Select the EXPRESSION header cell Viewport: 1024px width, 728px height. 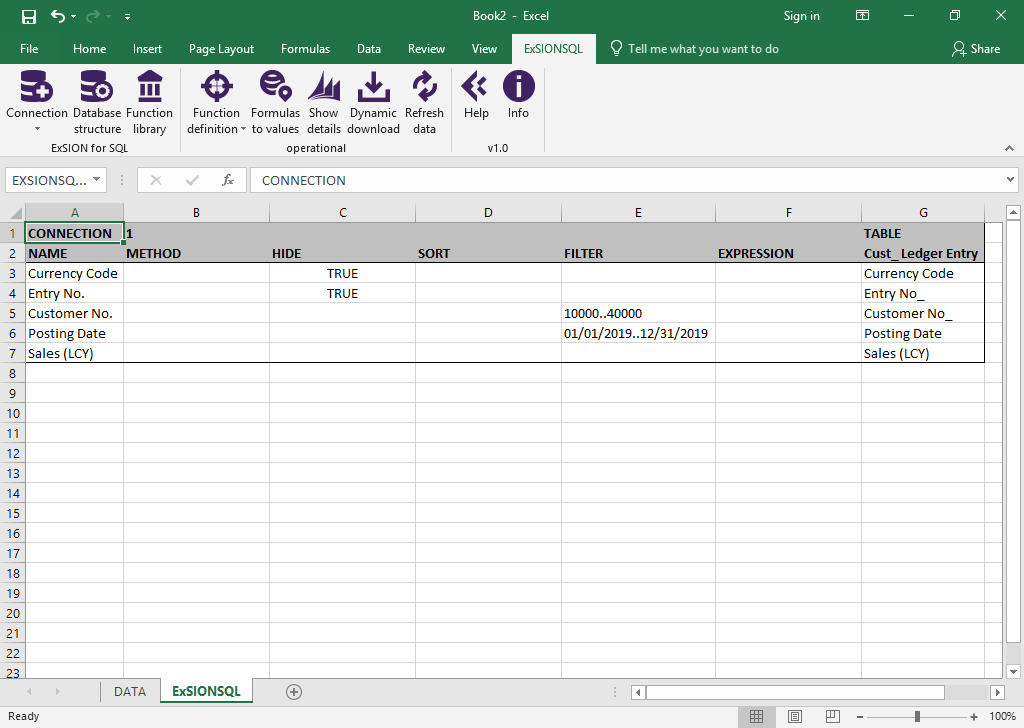788,253
